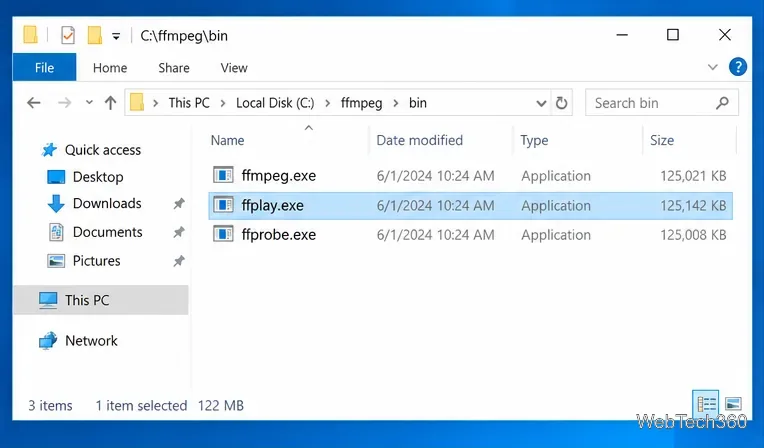Open the recent locations dropdown

(x=89, y=103)
